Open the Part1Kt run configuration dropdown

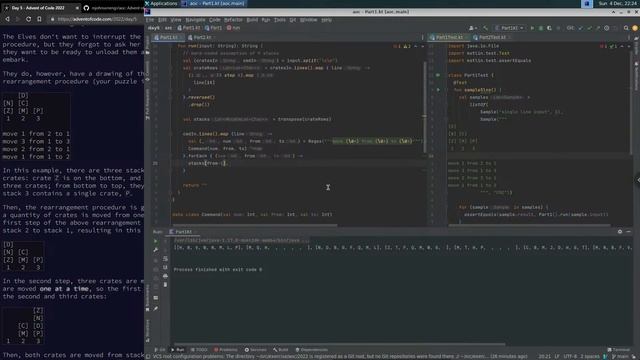509,28
